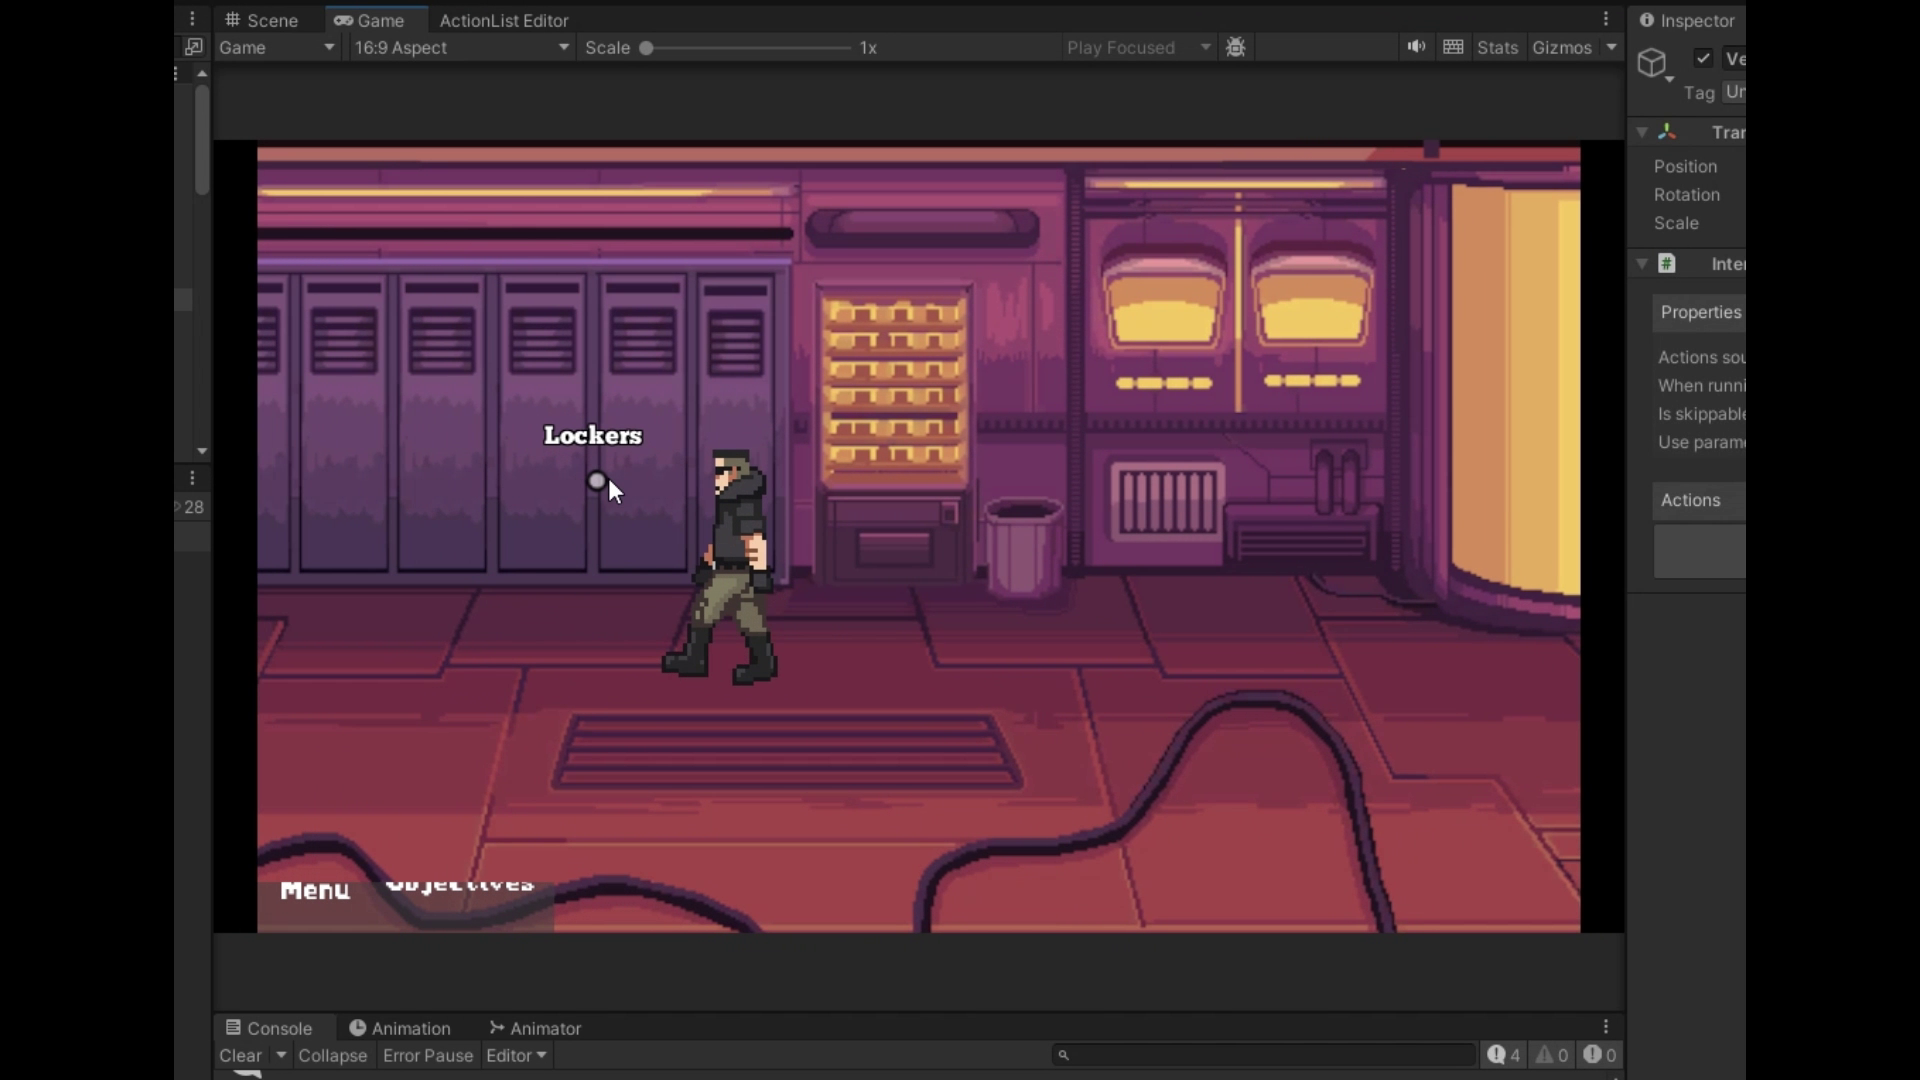The width and height of the screenshot is (1920, 1080).
Task: Click the keyboard shortcuts icon
Action: tap(1453, 46)
